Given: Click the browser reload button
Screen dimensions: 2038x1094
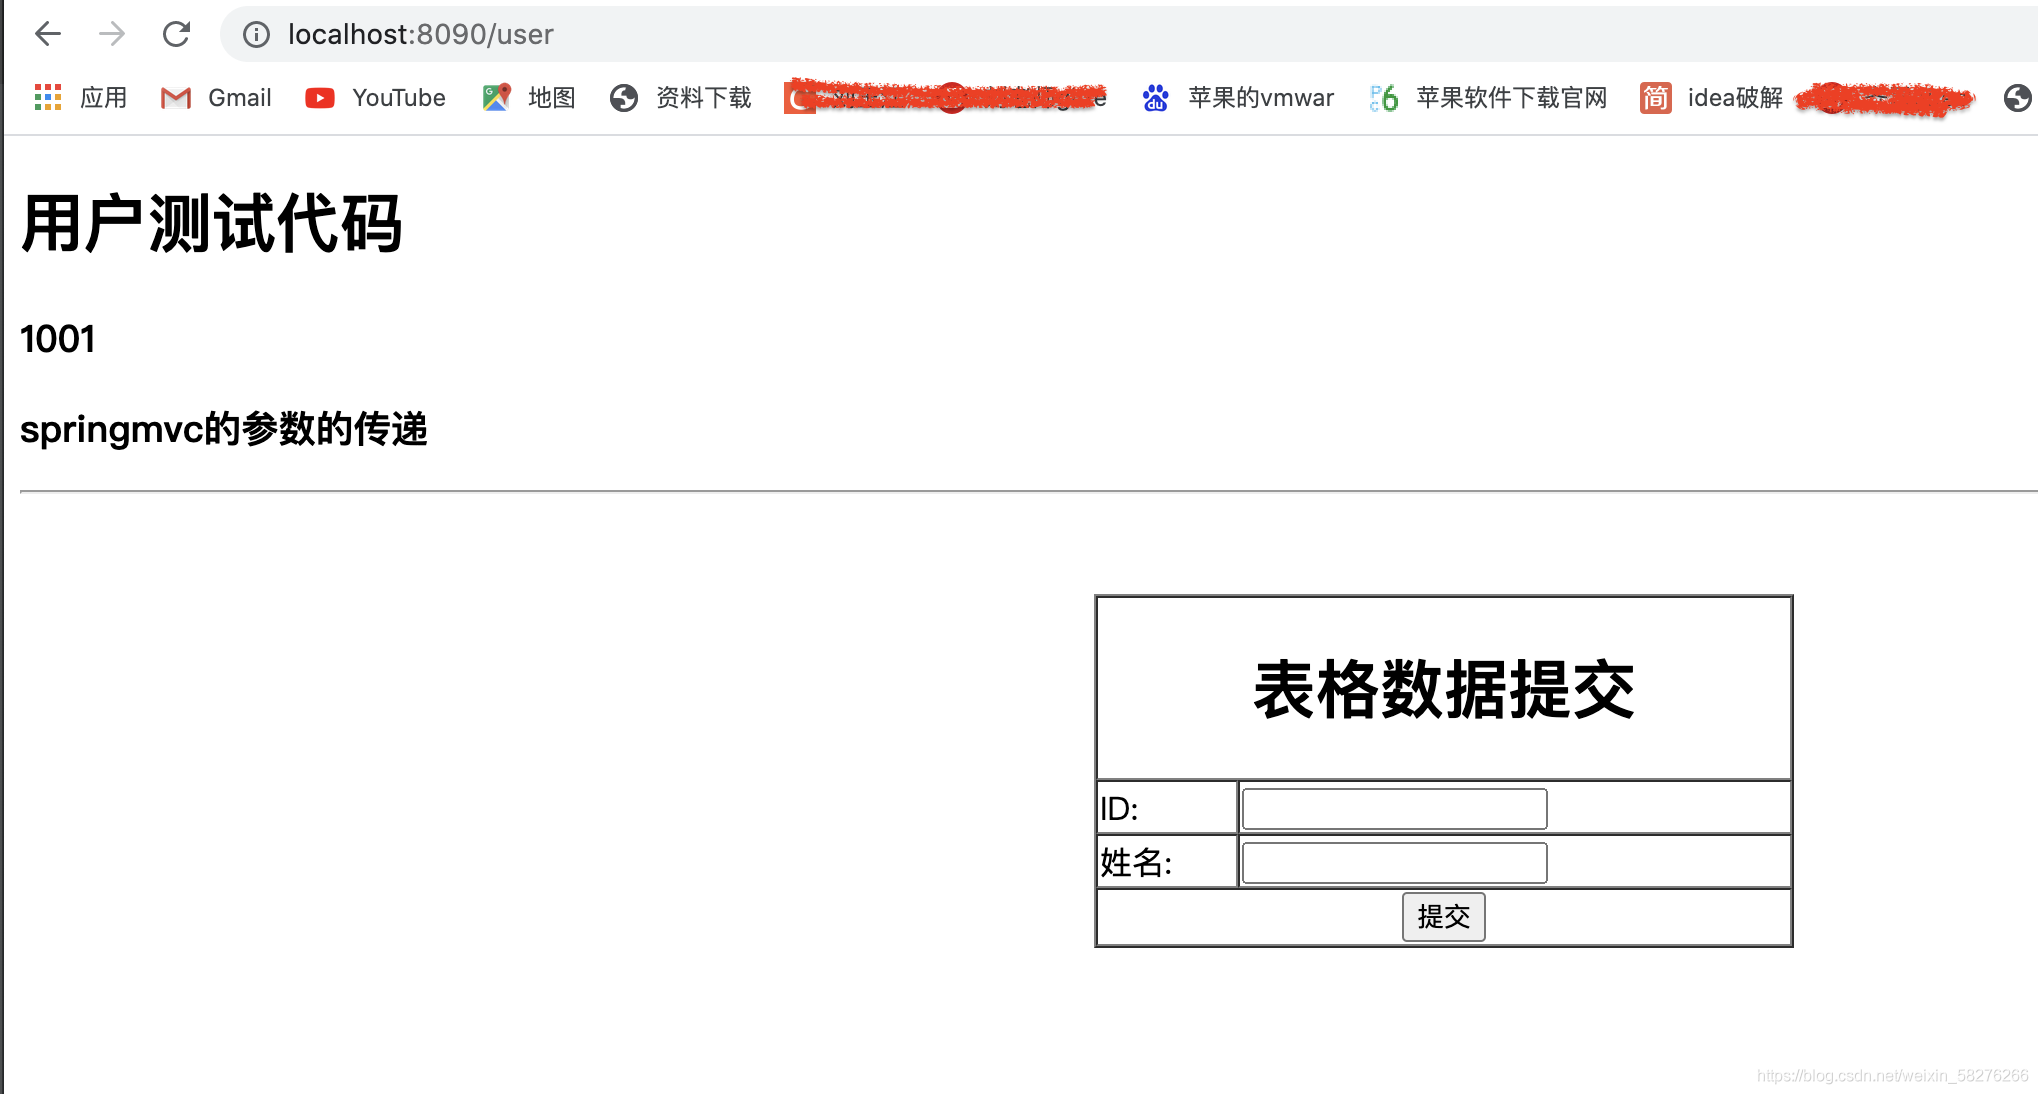Looking at the screenshot, I should tap(176, 34).
